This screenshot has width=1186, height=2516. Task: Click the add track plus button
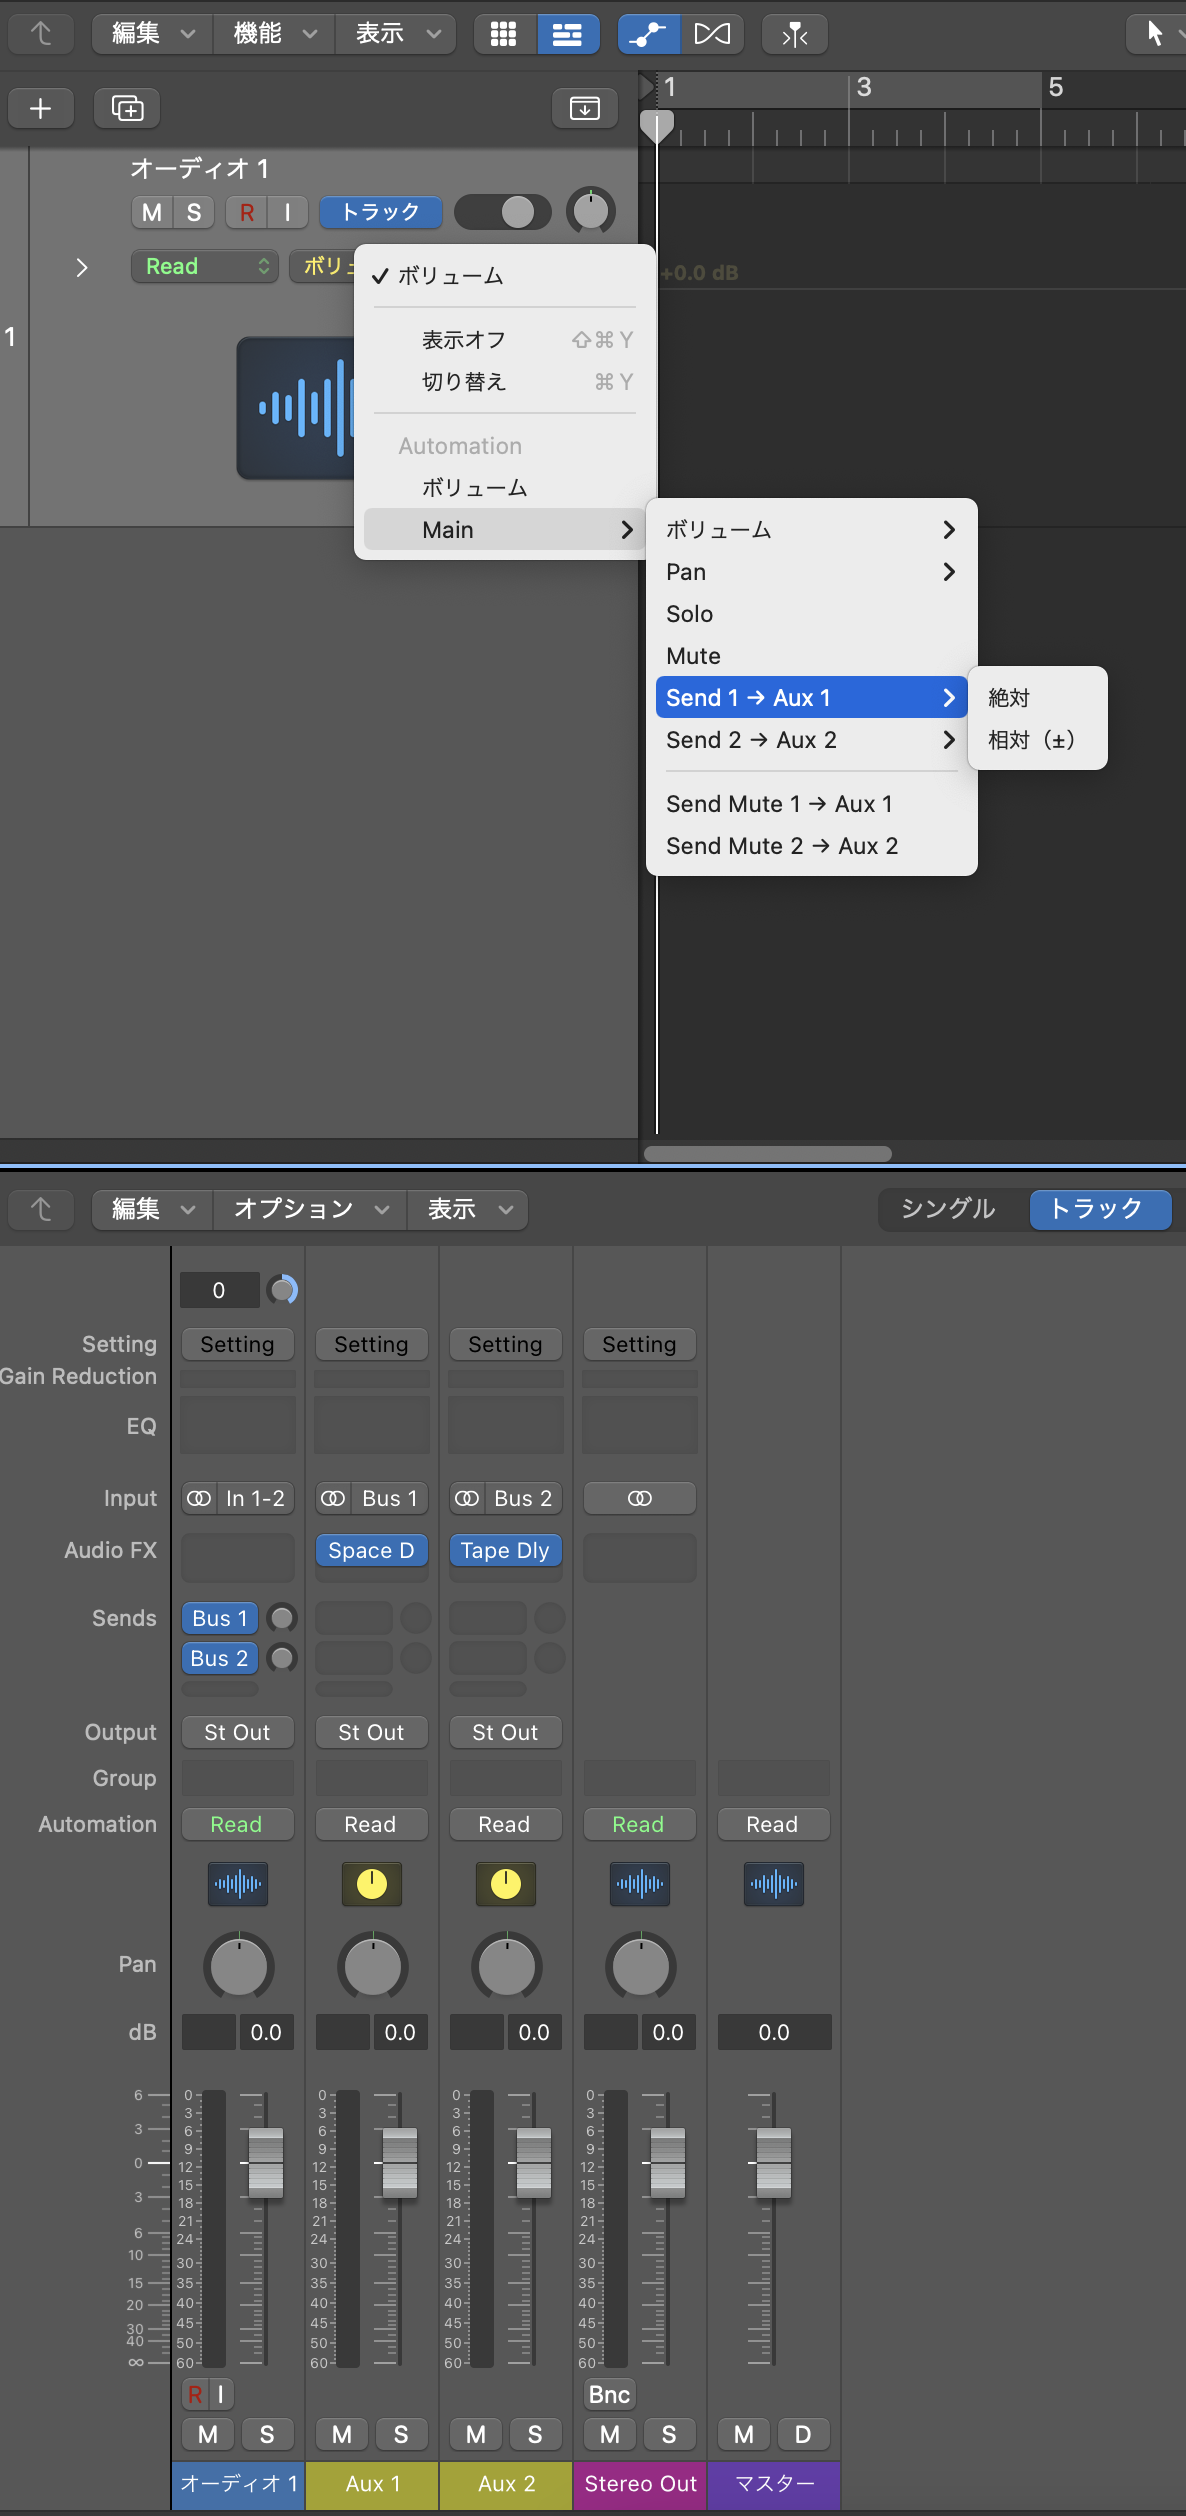click(x=41, y=108)
